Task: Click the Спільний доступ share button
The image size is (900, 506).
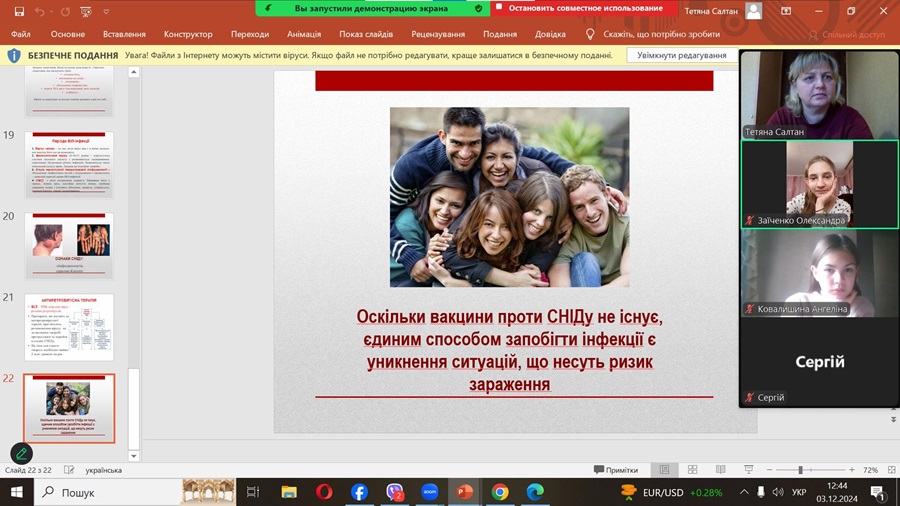Action: (847, 34)
